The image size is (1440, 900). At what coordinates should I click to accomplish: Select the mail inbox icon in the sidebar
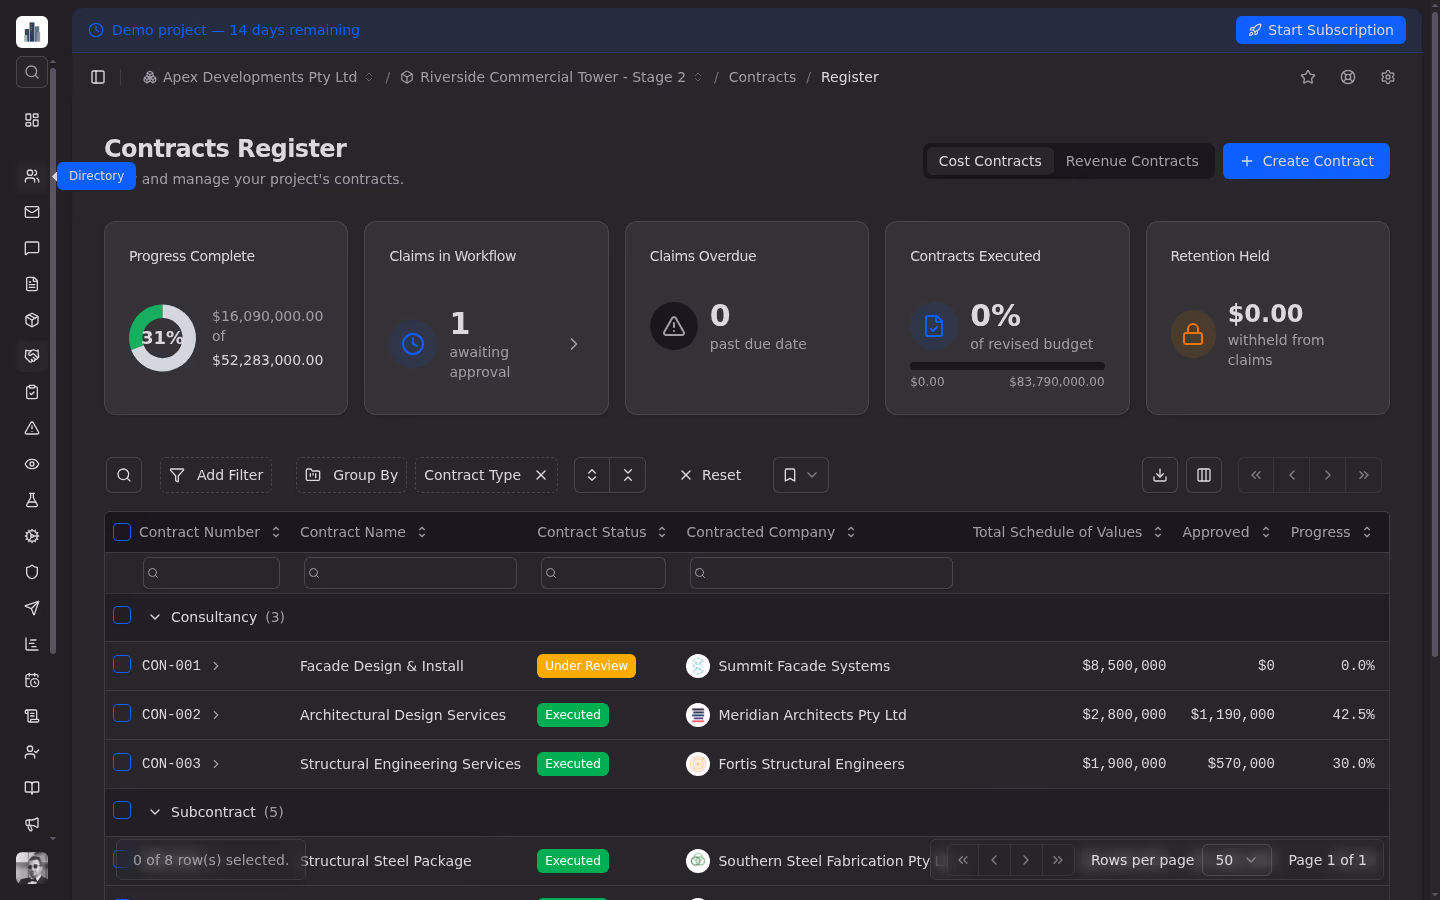(x=31, y=212)
